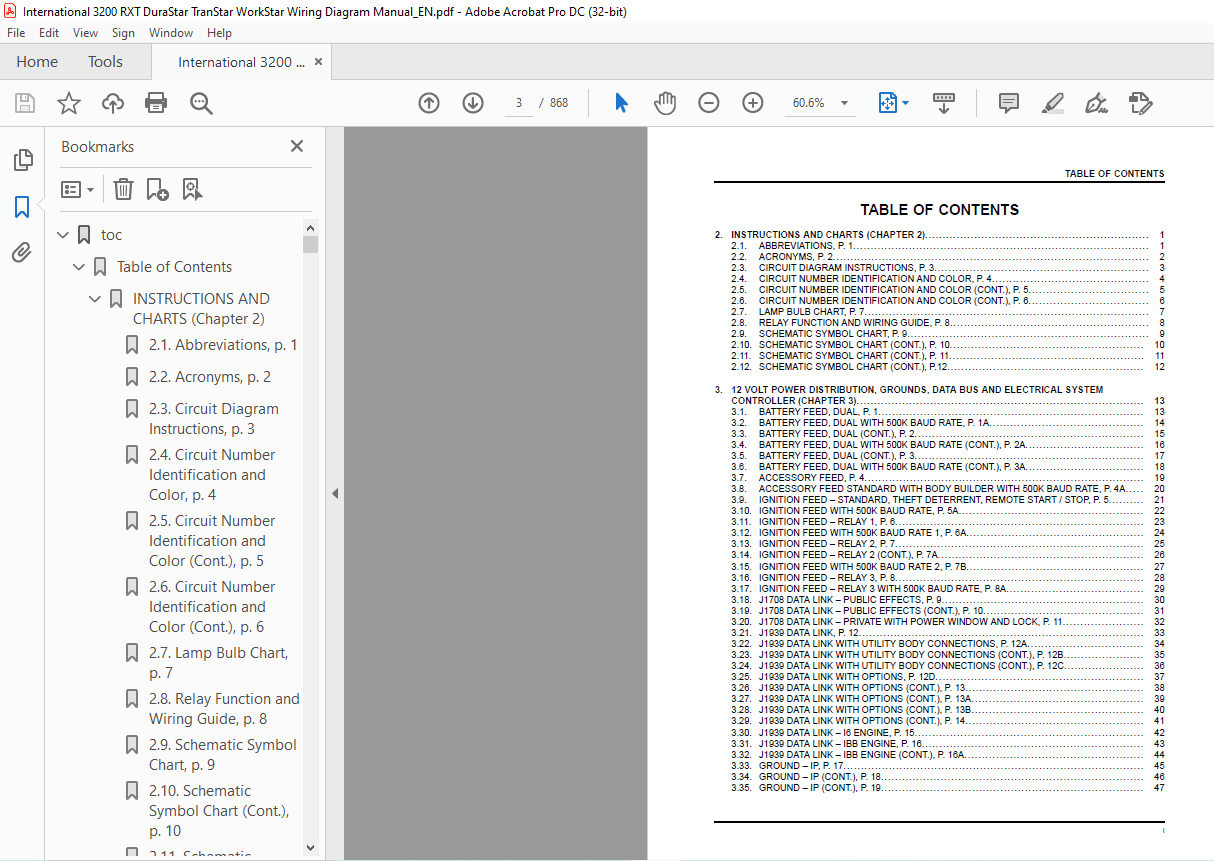Toggle the Bookmarks navigation pane button
Viewport: 1214px width, 861px height.
(22, 207)
